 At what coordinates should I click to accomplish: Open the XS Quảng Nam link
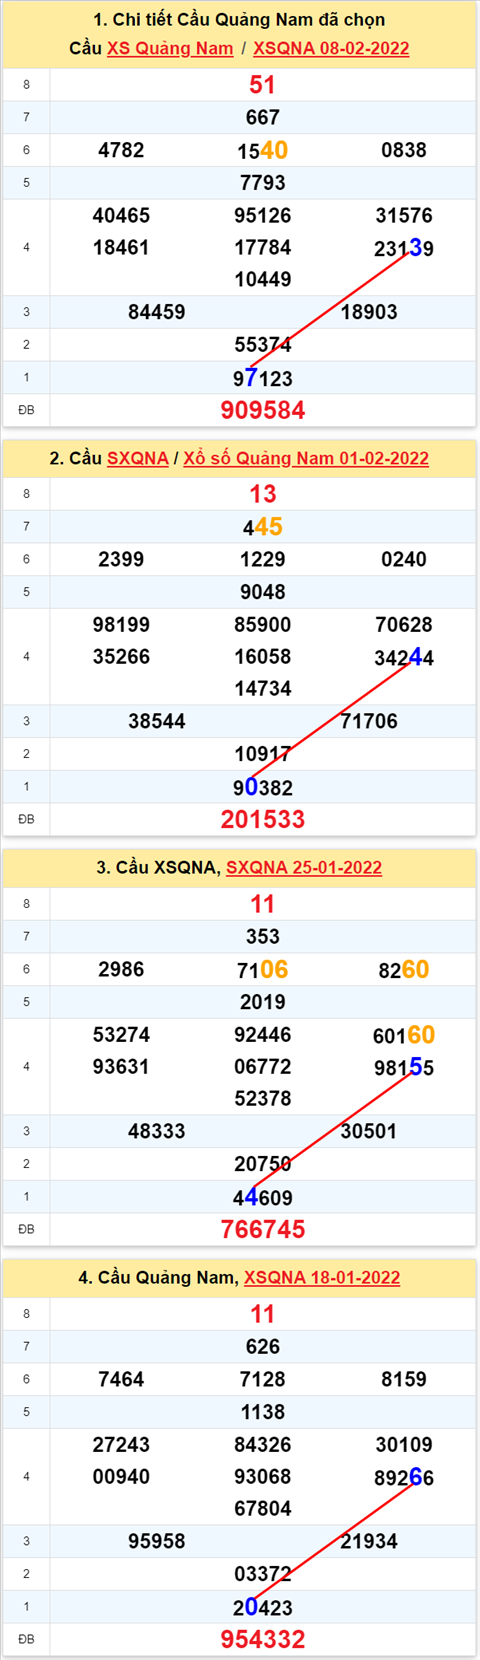click(170, 48)
